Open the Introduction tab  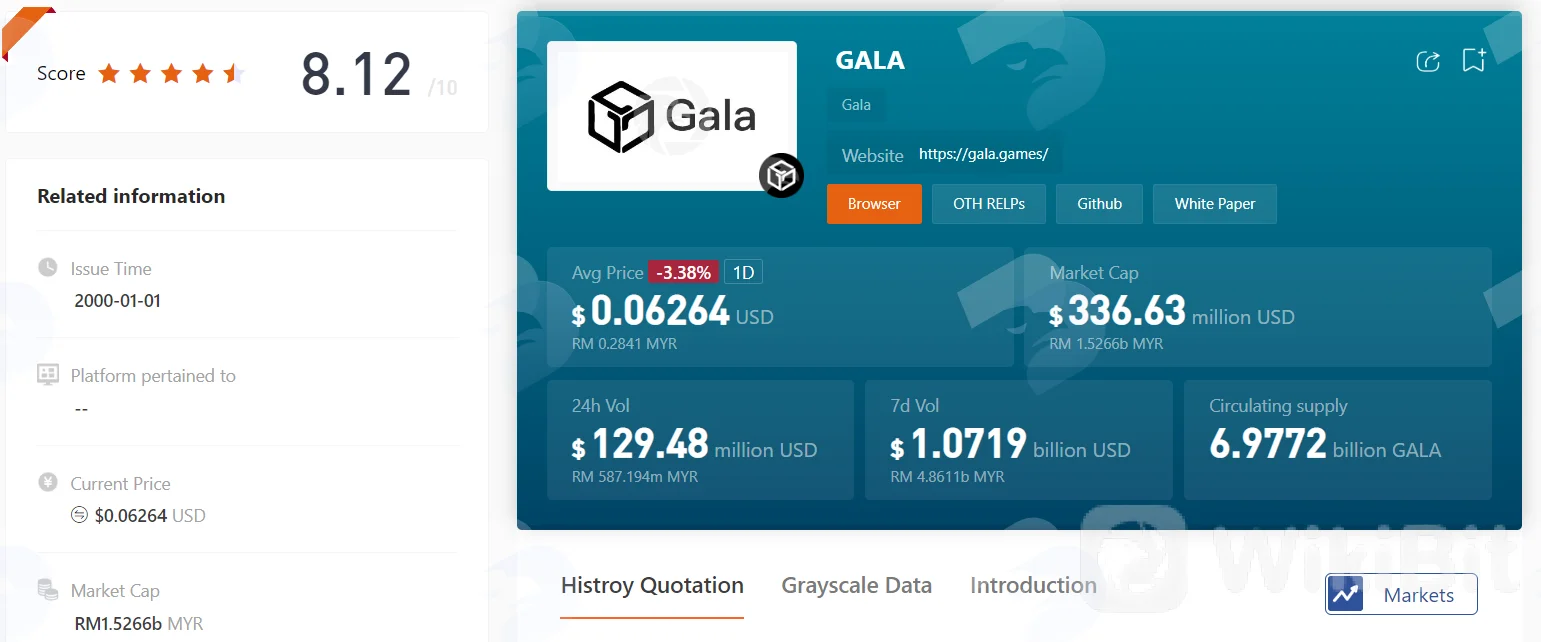coord(1033,586)
